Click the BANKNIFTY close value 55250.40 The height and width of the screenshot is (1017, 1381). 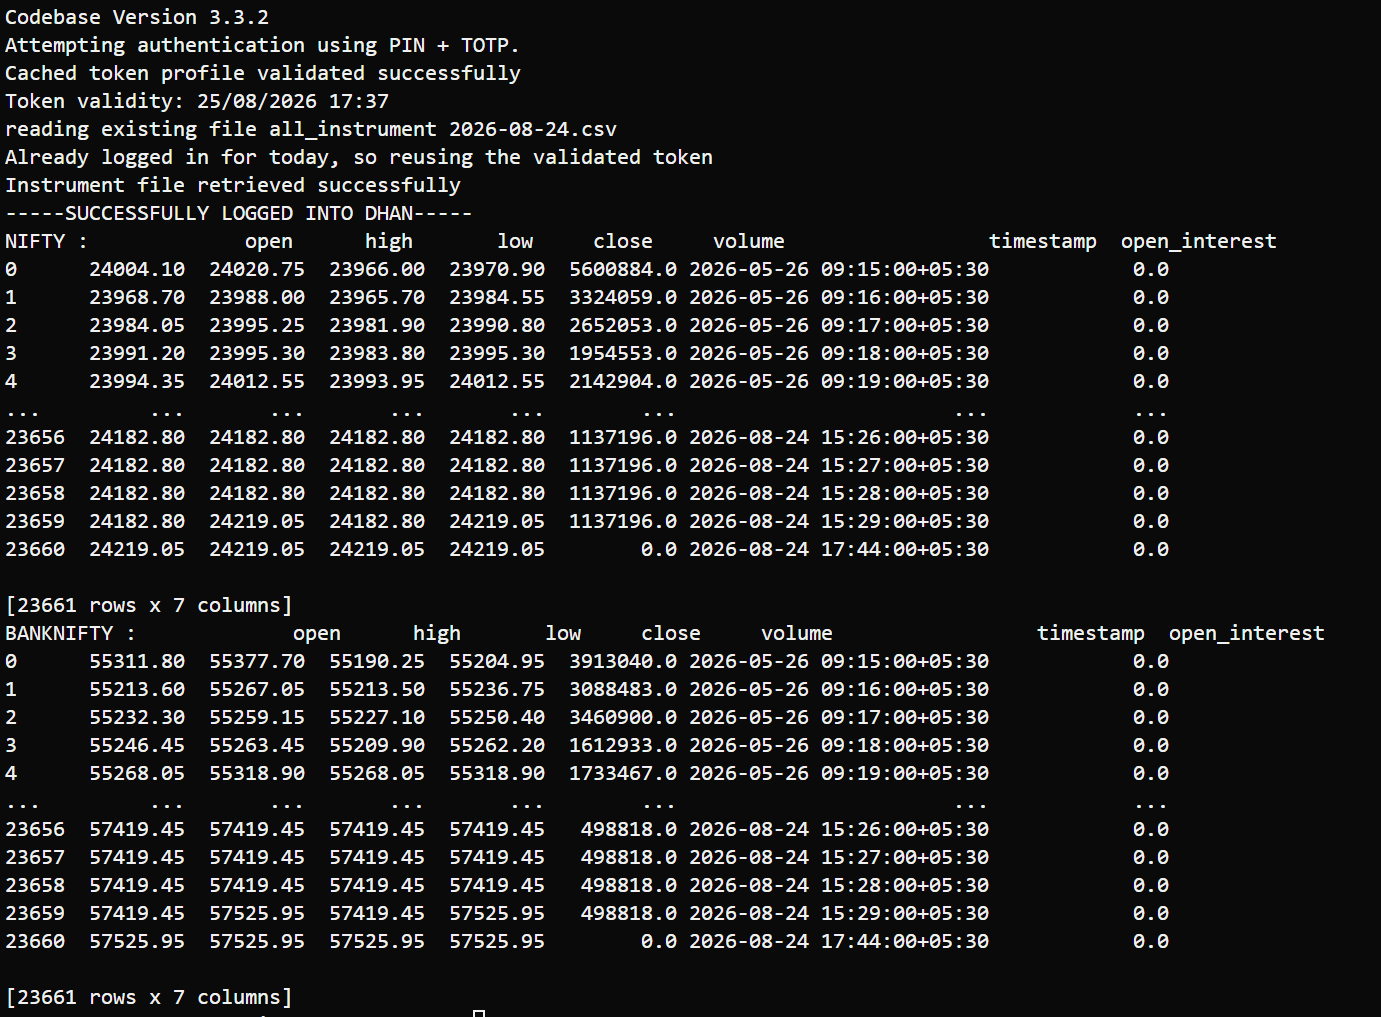coord(497,717)
